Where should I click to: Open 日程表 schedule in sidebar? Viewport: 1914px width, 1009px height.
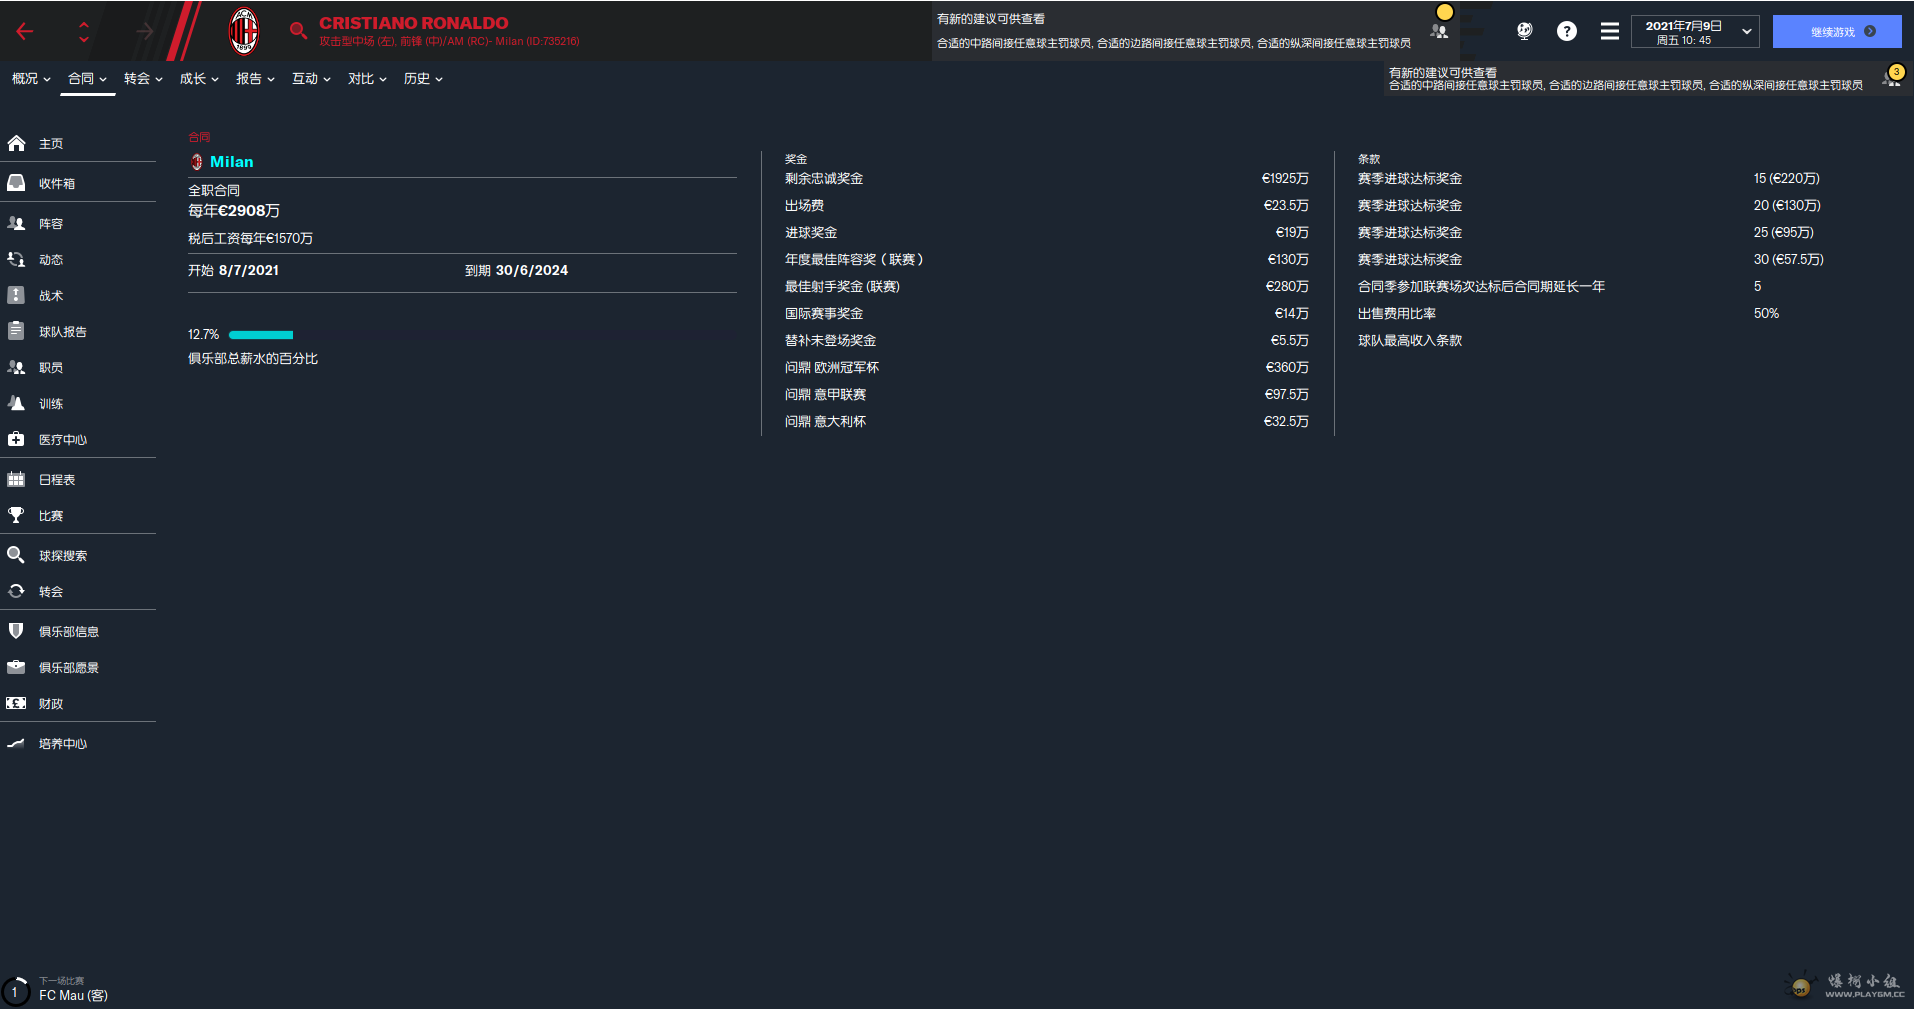(x=78, y=480)
